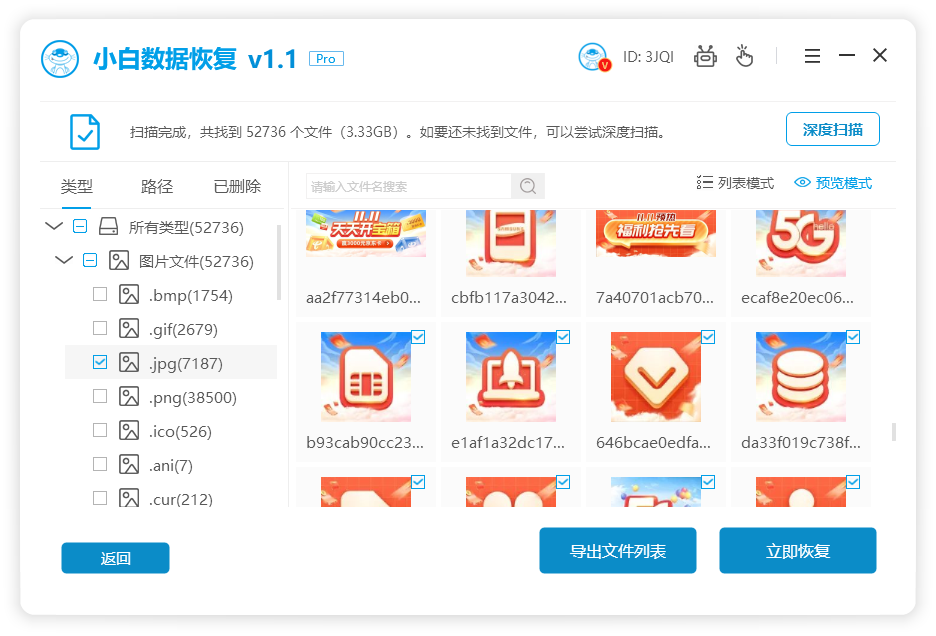Click the 导出文件列表 export button
The width and height of the screenshot is (936, 636).
[x=617, y=550]
